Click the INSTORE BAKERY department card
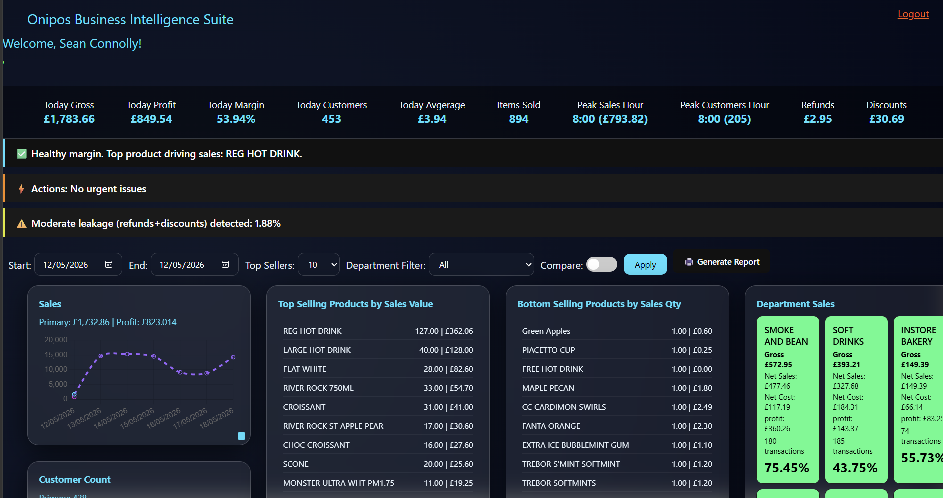This screenshot has width=943, height=498. (x=920, y=399)
